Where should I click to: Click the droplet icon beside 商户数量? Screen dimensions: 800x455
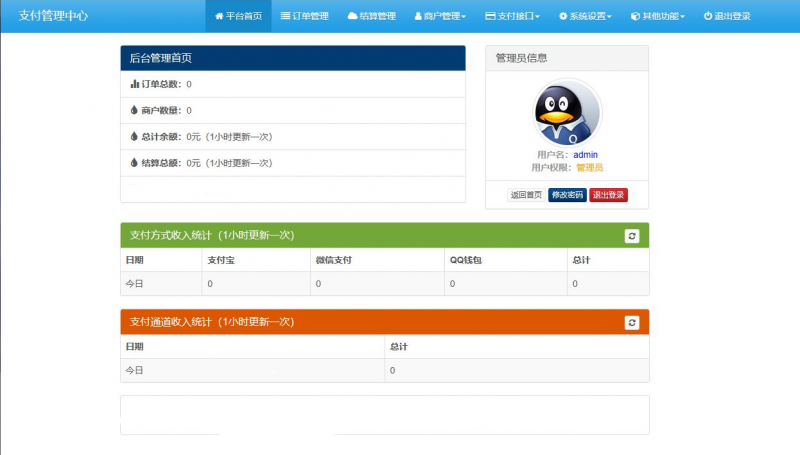pos(135,110)
